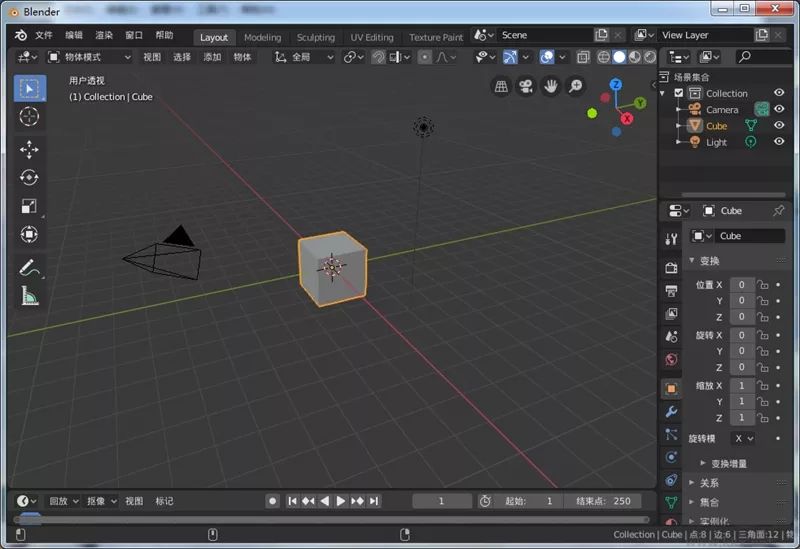Switch to the Sculpting workspace tab
The height and width of the screenshot is (549, 800).
point(315,37)
